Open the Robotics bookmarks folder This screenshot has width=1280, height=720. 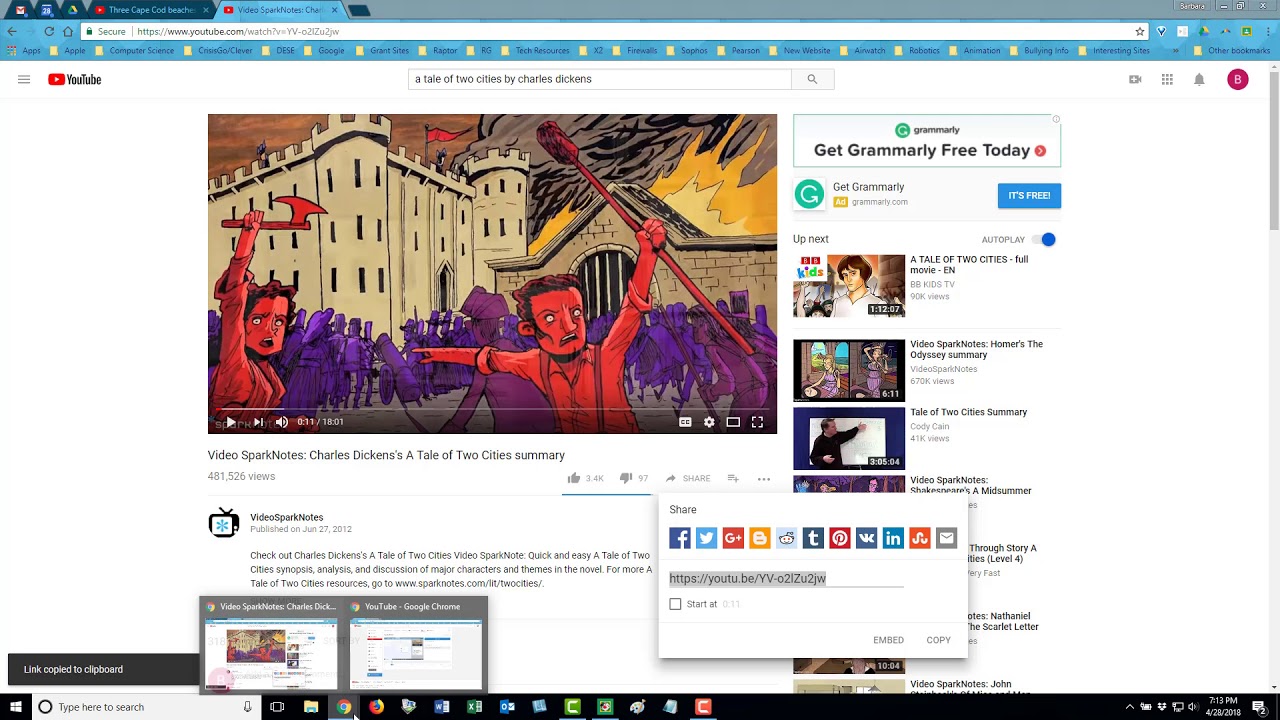(916, 50)
